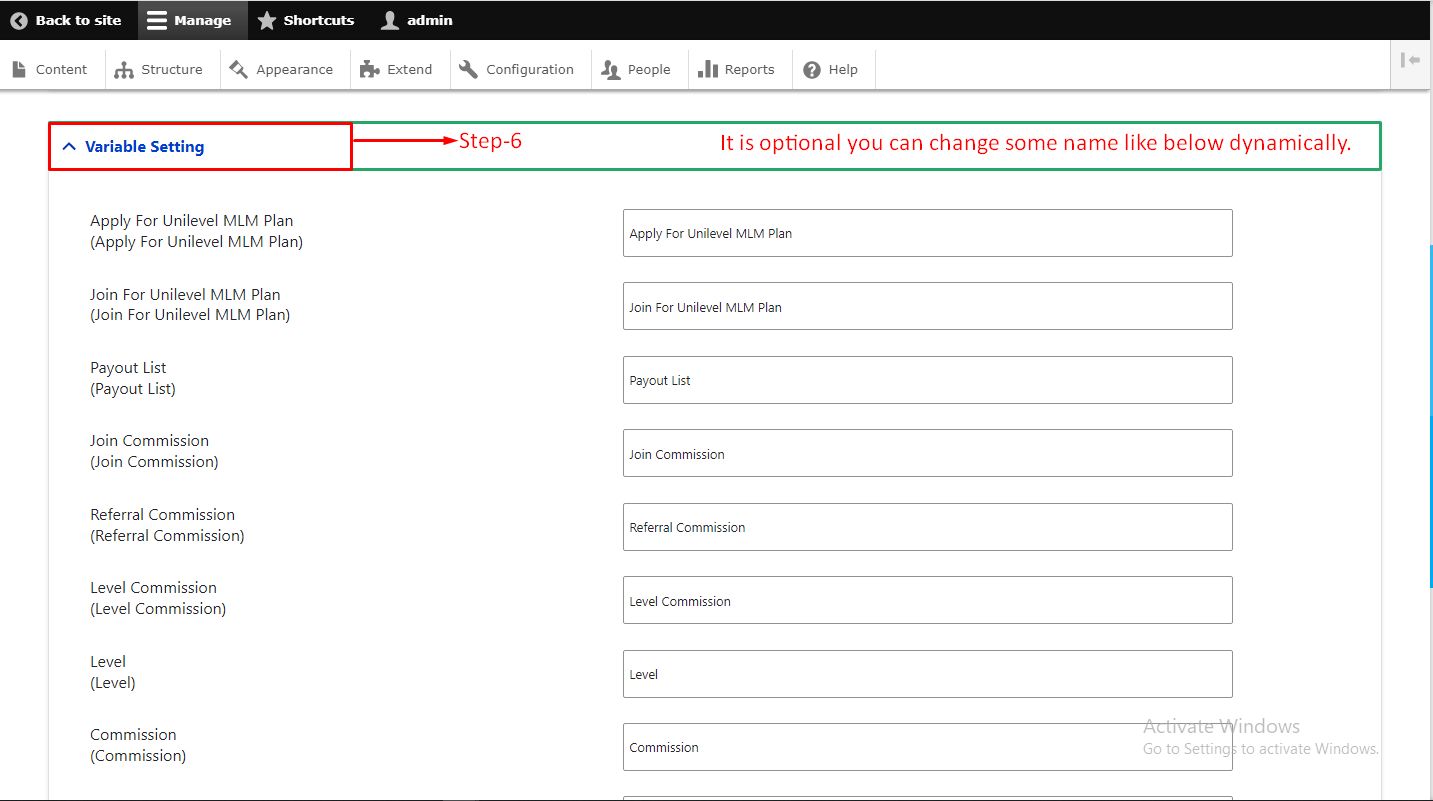Focus the Payout List text box

pos(927,380)
